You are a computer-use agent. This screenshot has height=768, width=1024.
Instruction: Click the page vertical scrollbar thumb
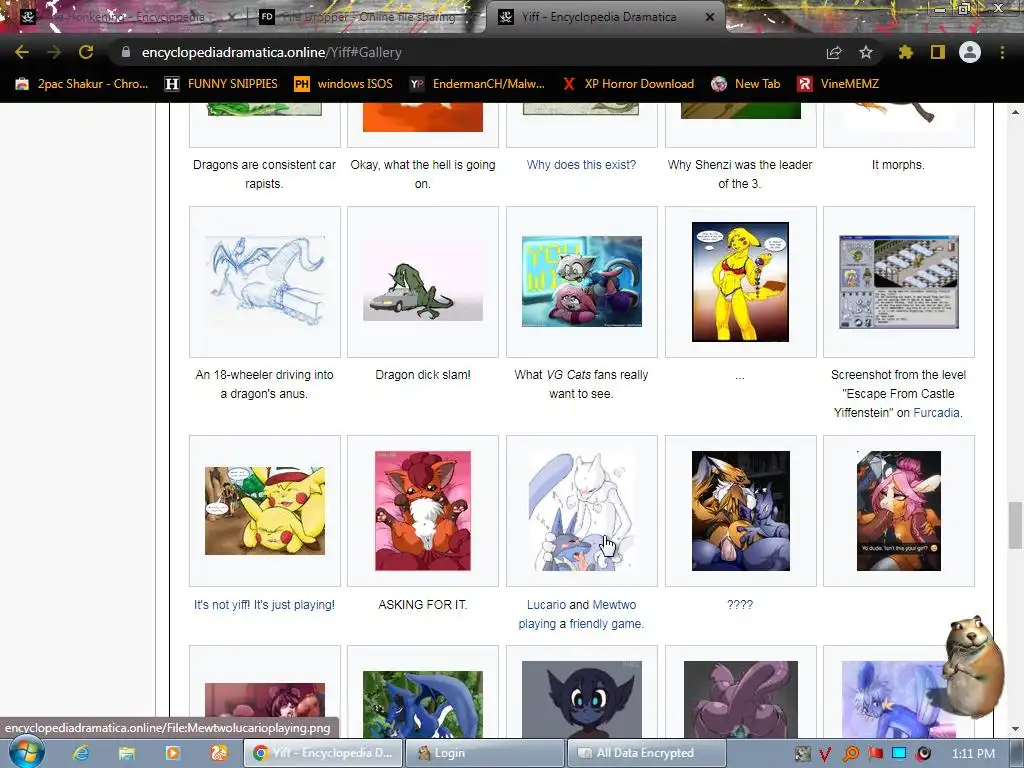[x=1015, y=525]
